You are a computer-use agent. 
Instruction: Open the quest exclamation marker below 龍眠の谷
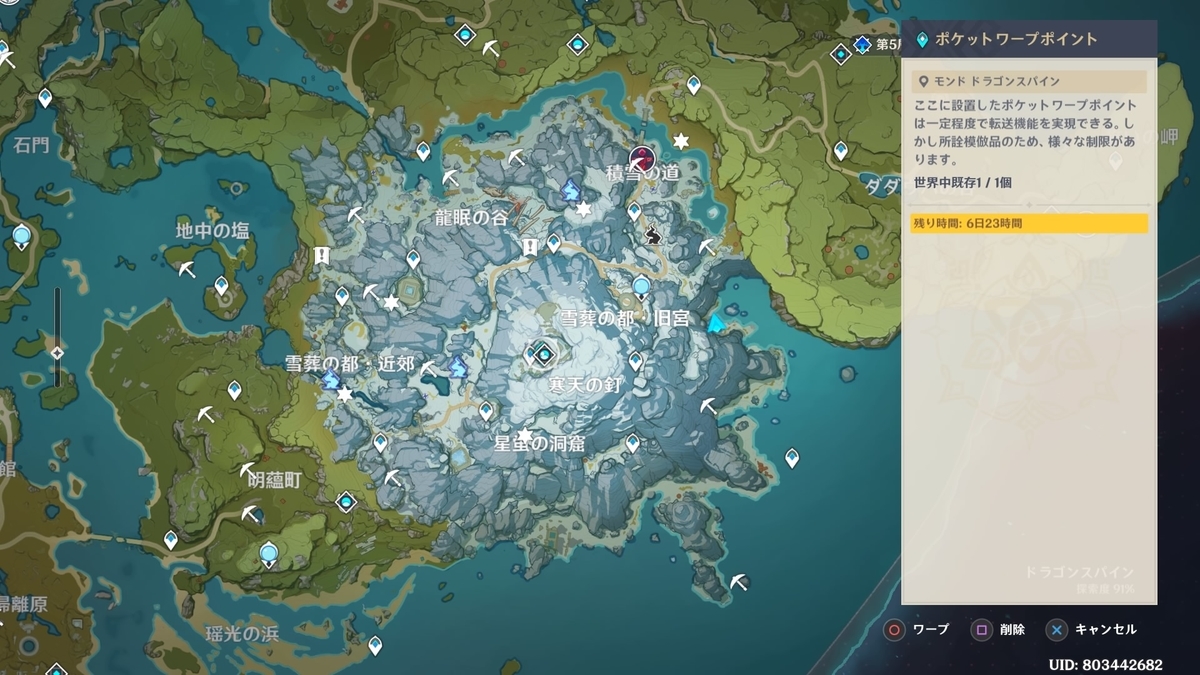coord(530,246)
